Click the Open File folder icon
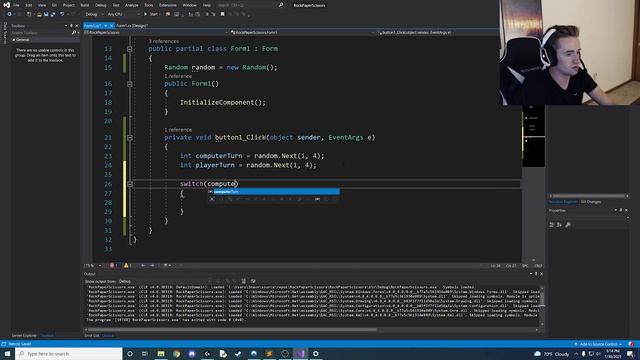640x360 pixels. 39,14
